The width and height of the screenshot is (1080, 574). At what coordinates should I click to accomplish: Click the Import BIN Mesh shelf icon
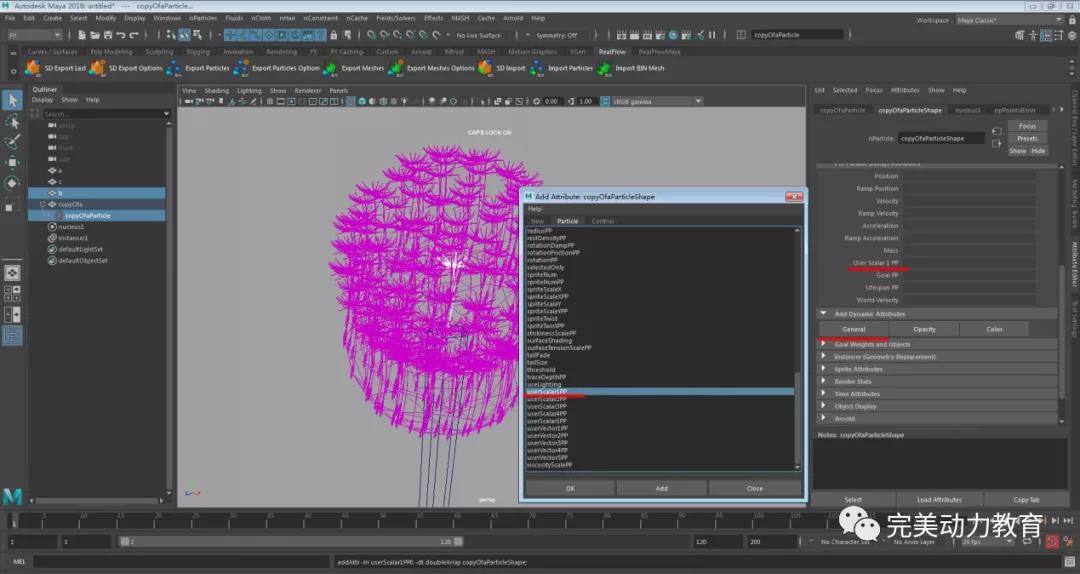point(604,68)
